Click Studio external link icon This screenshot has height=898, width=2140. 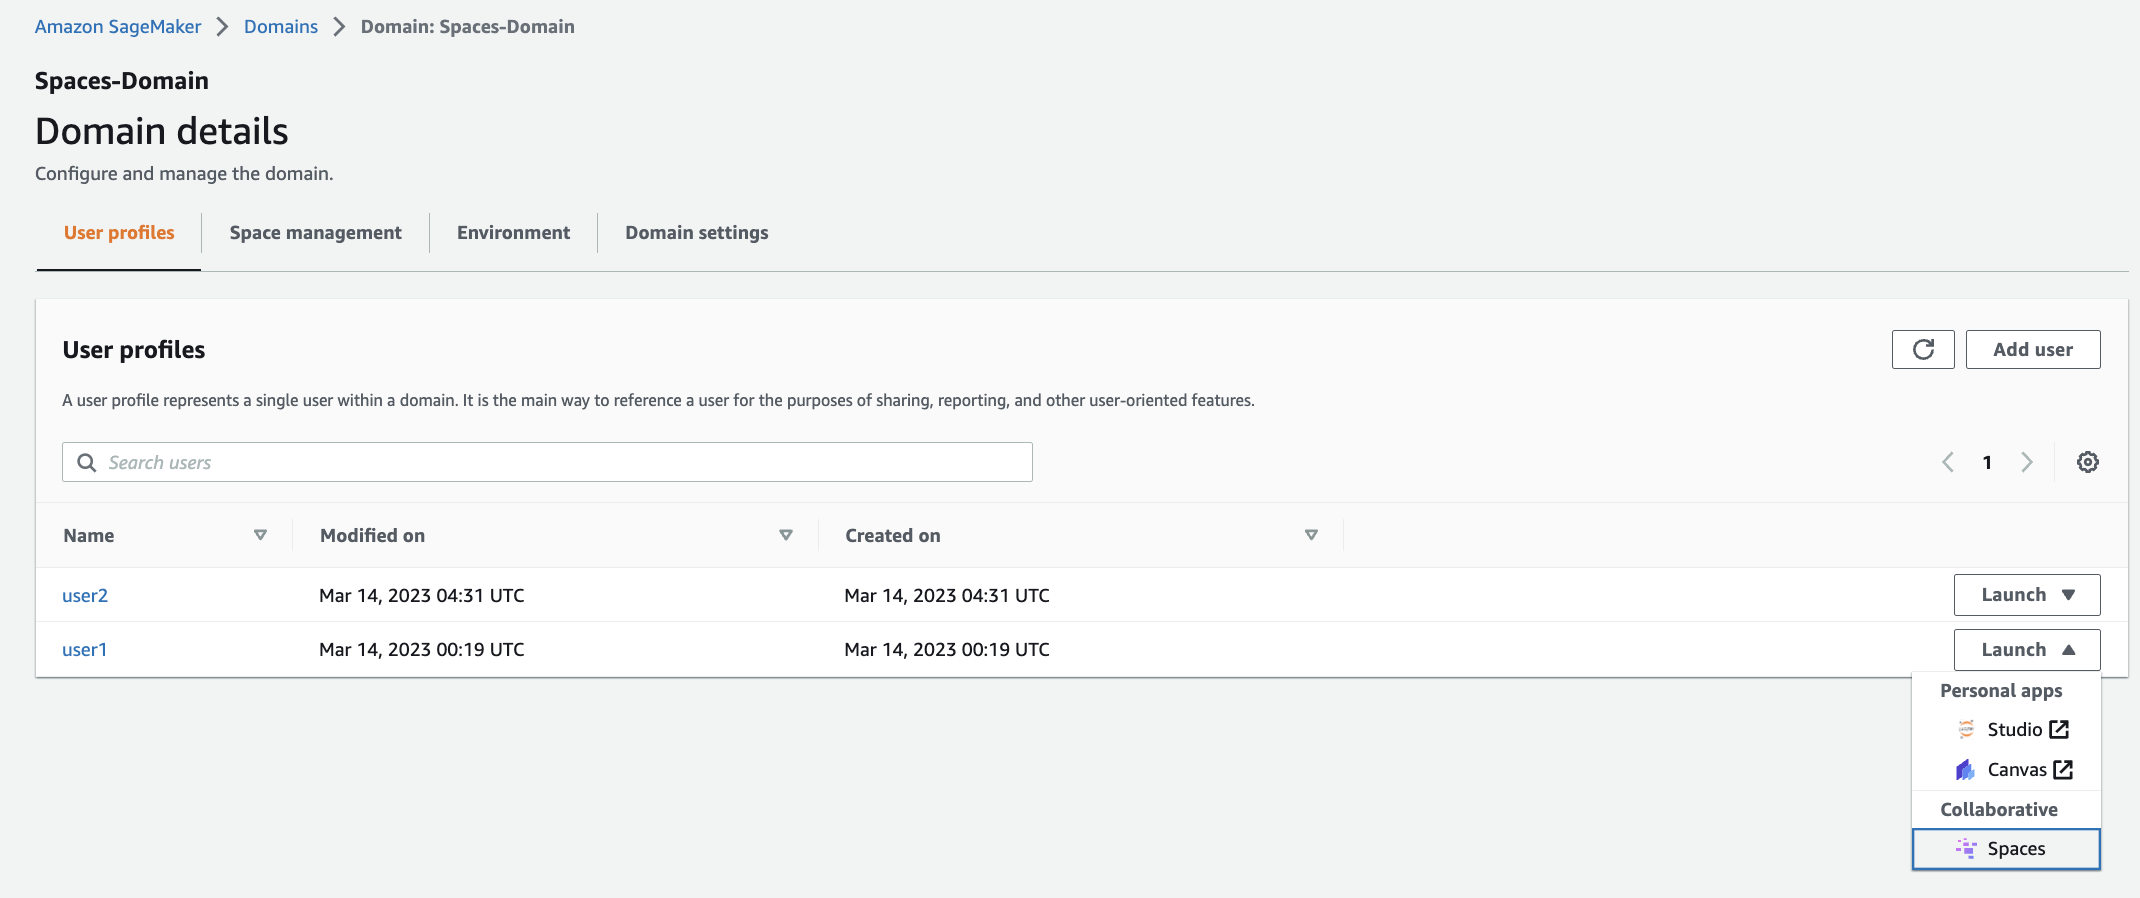(x=2058, y=729)
